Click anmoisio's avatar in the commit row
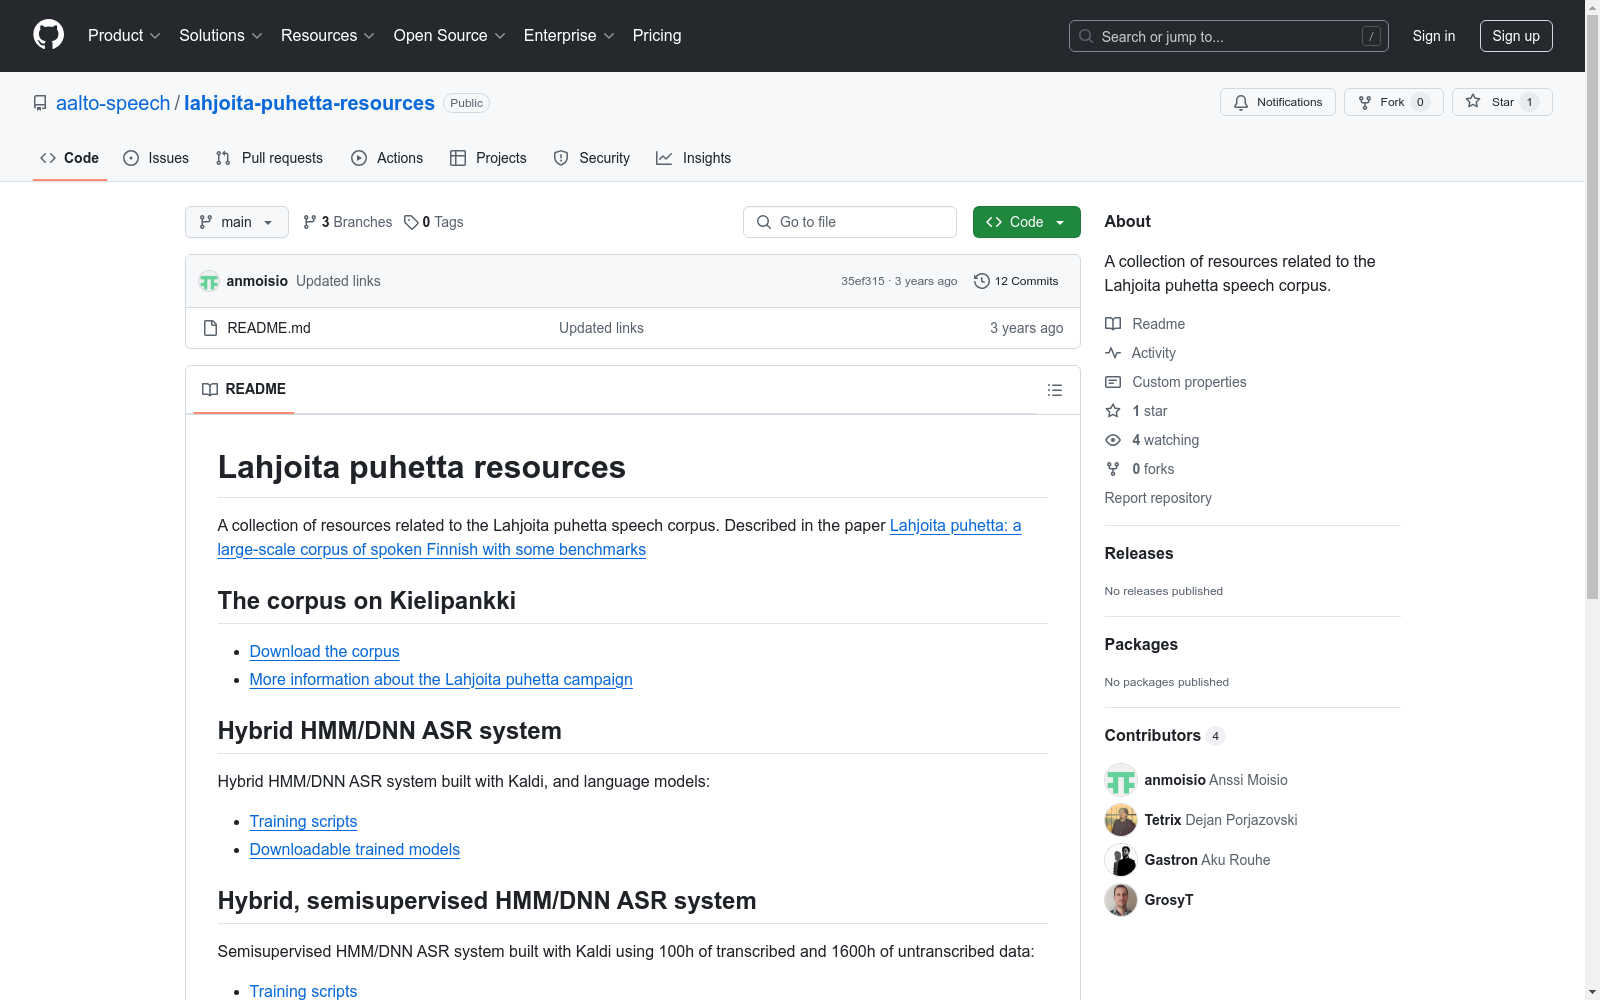The image size is (1600, 1000). 209,281
